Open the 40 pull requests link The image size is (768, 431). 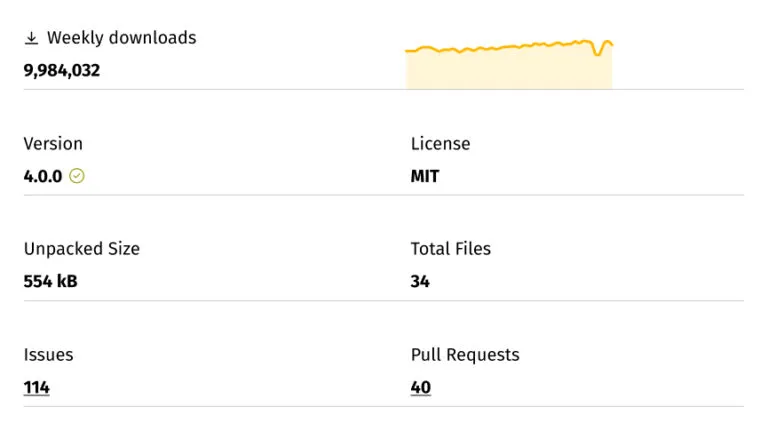pyautogui.click(x=420, y=387)
